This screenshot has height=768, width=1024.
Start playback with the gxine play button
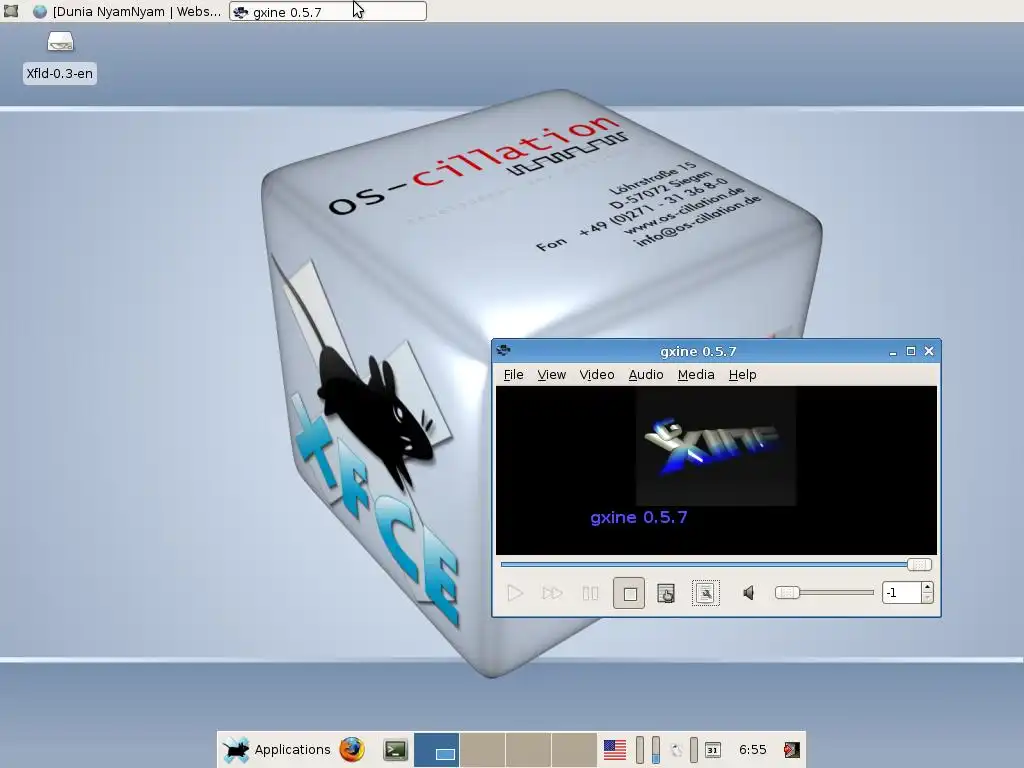click(515, 593)
